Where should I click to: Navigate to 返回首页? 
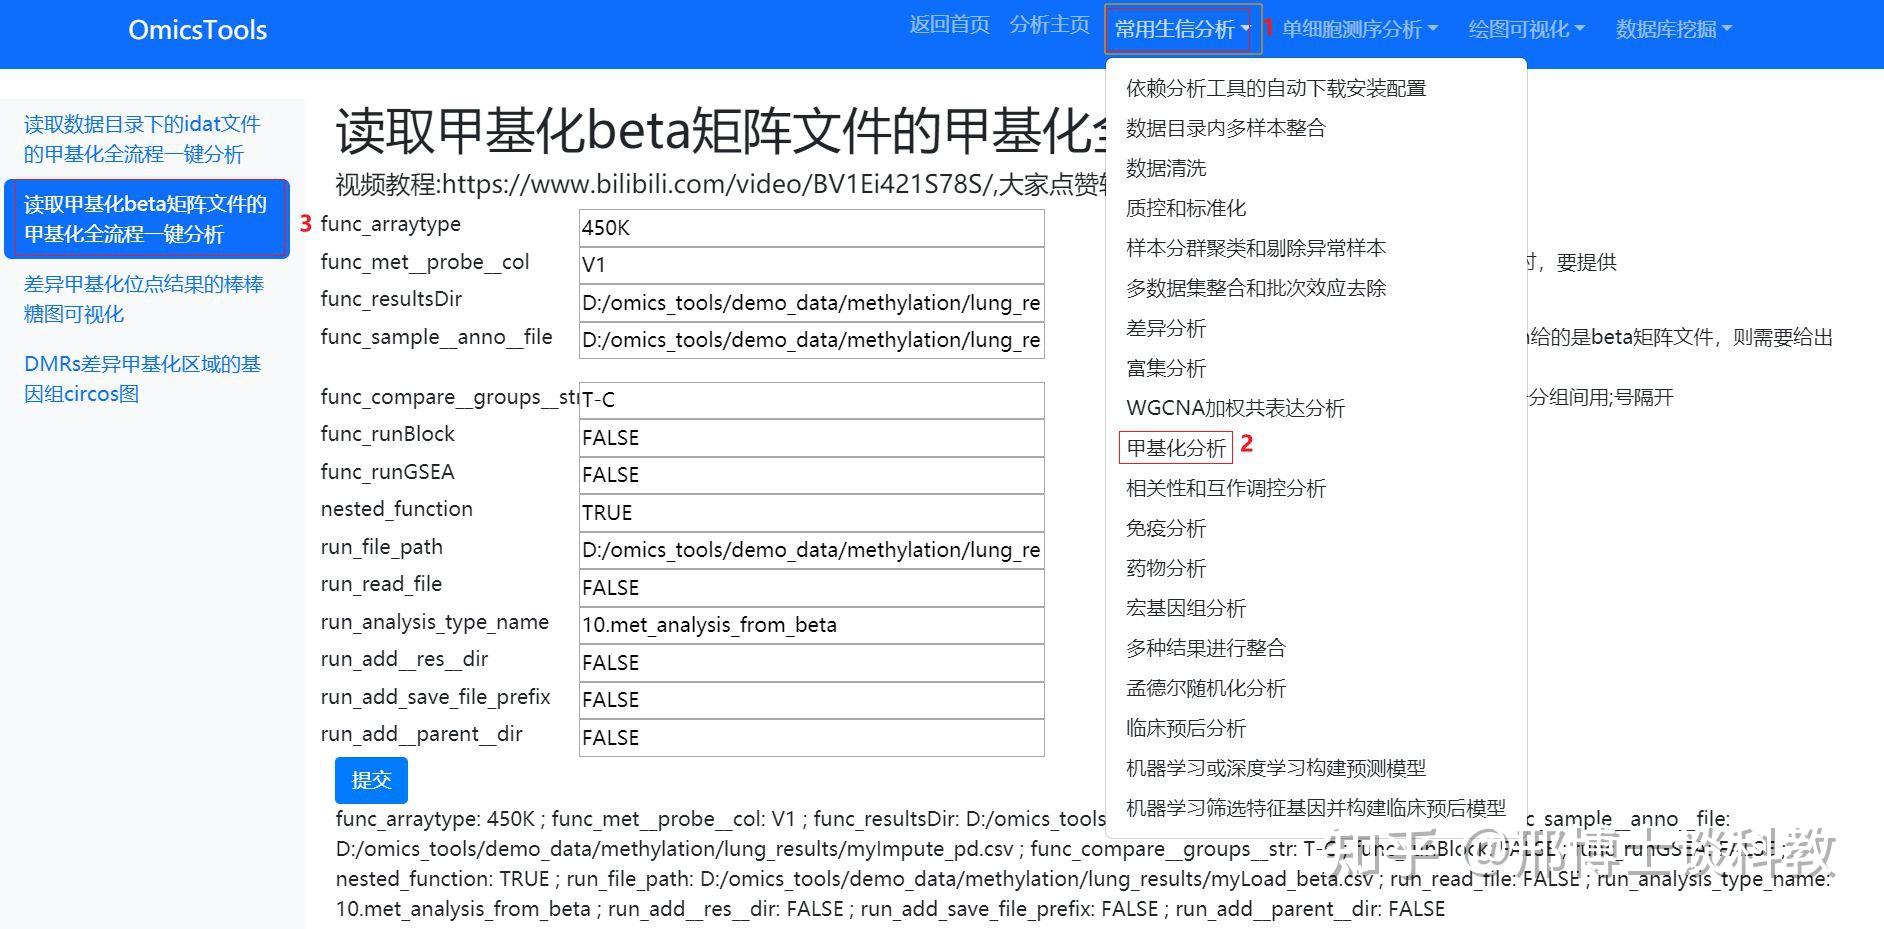click(948, 26)
